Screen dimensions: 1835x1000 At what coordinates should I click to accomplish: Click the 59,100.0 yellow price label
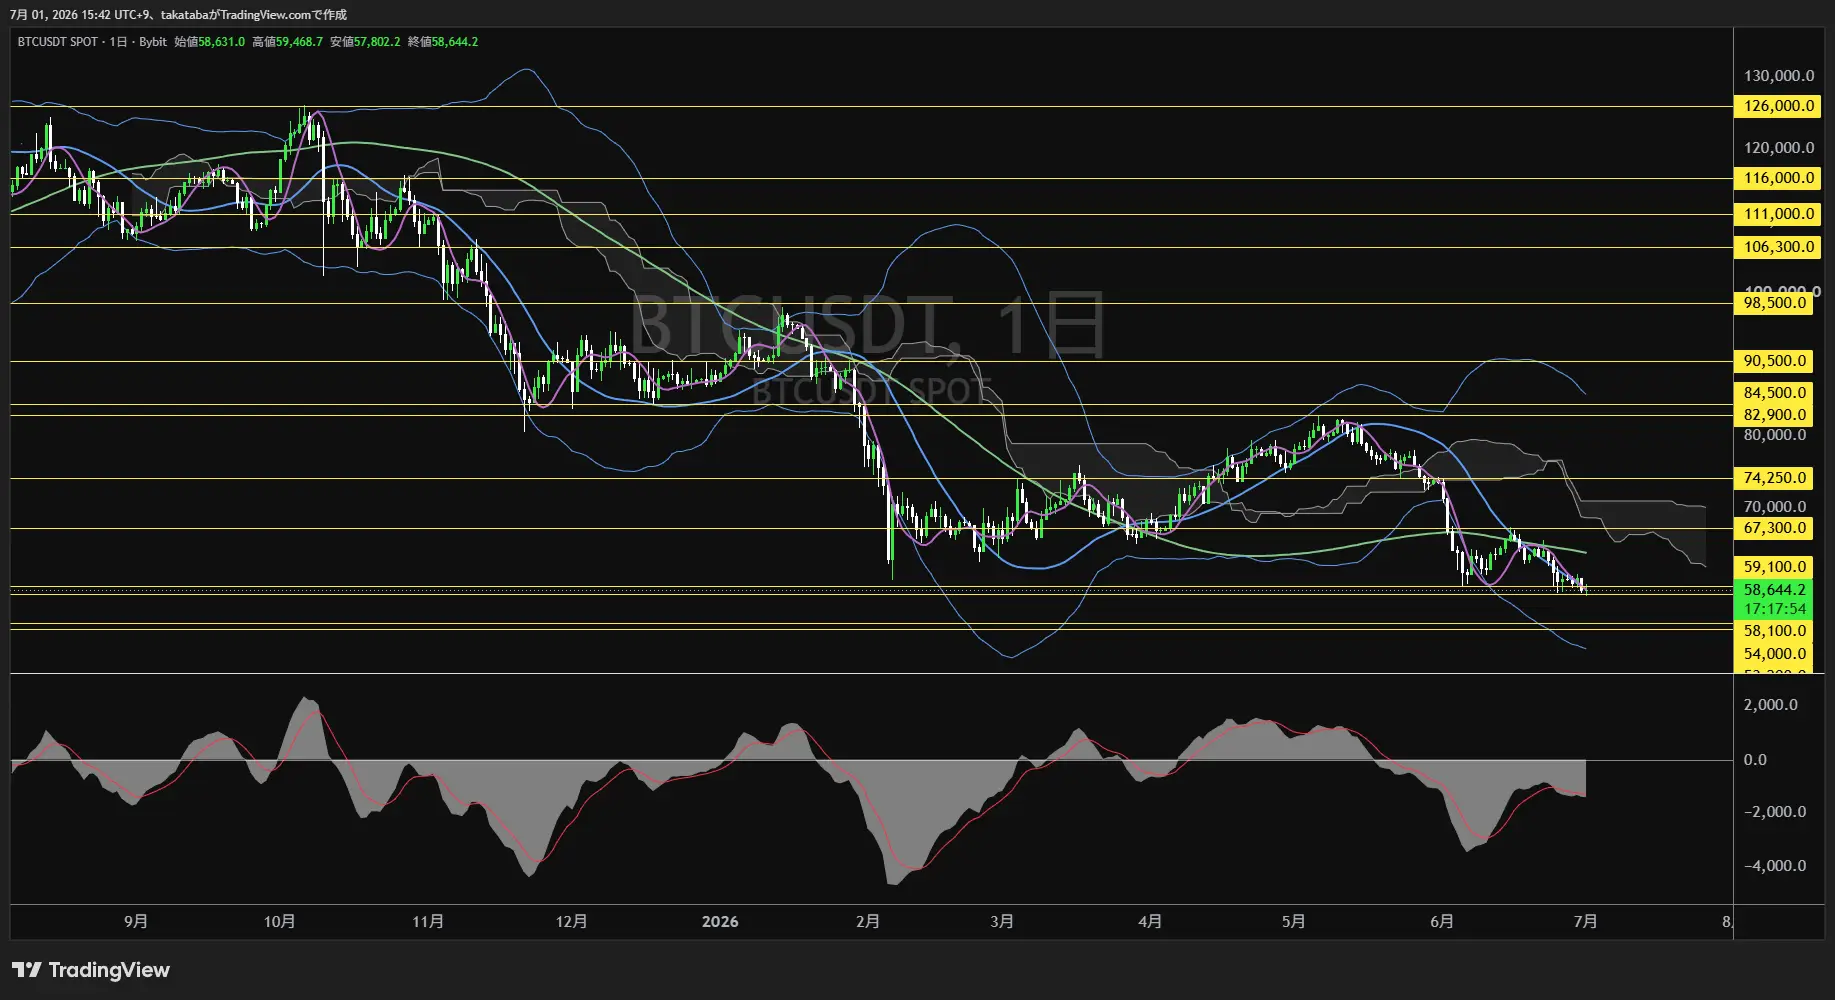click(1774, 567)
